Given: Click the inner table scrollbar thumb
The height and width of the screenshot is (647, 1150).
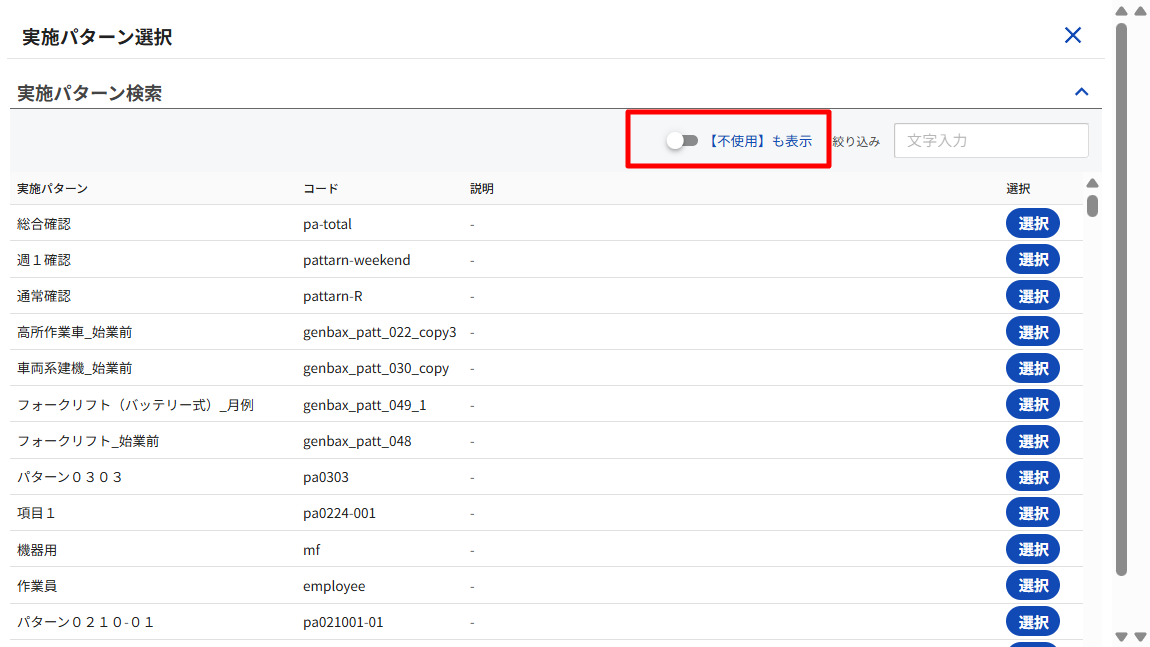Looking at the screenshot, I should point(1092,205).
